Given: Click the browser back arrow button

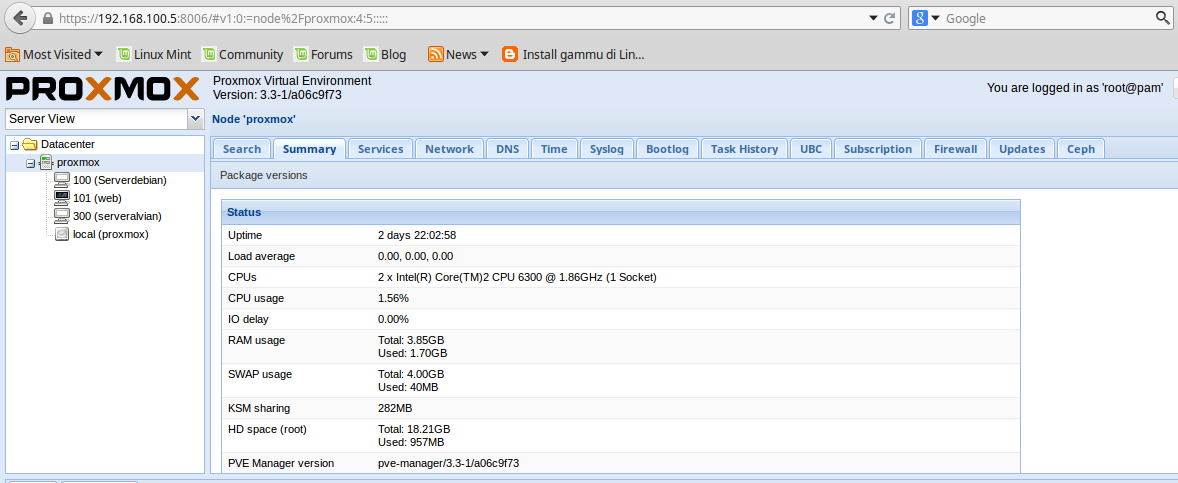Looking at the screenshot, I should (x=20, y=17).
